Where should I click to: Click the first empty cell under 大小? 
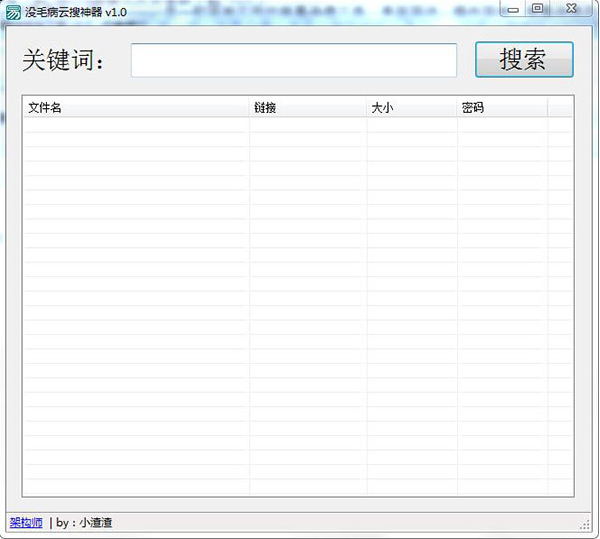coord(411,125)
